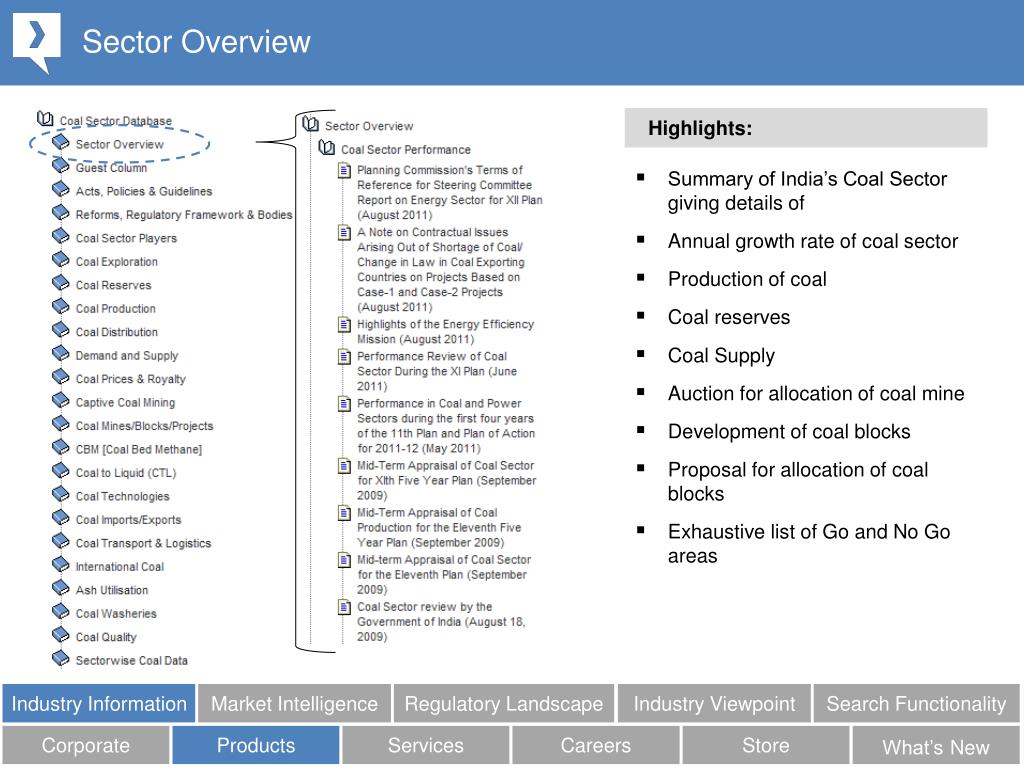Click the book icon beside International Coal
Screen dimensions: 1024x768
pos(61,565)
